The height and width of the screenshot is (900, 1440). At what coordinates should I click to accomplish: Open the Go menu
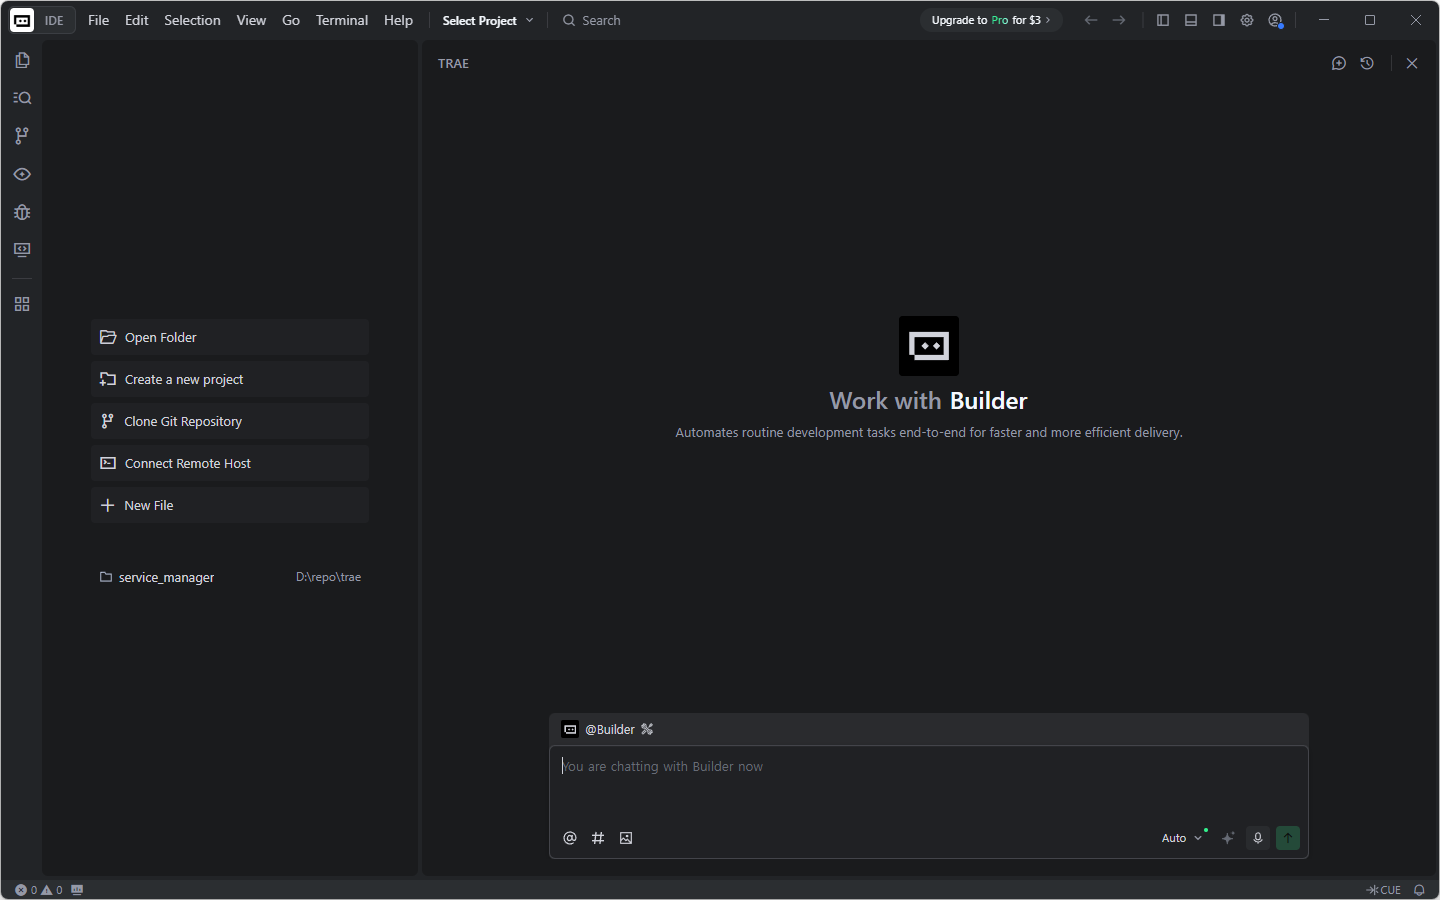pos(291,20)
